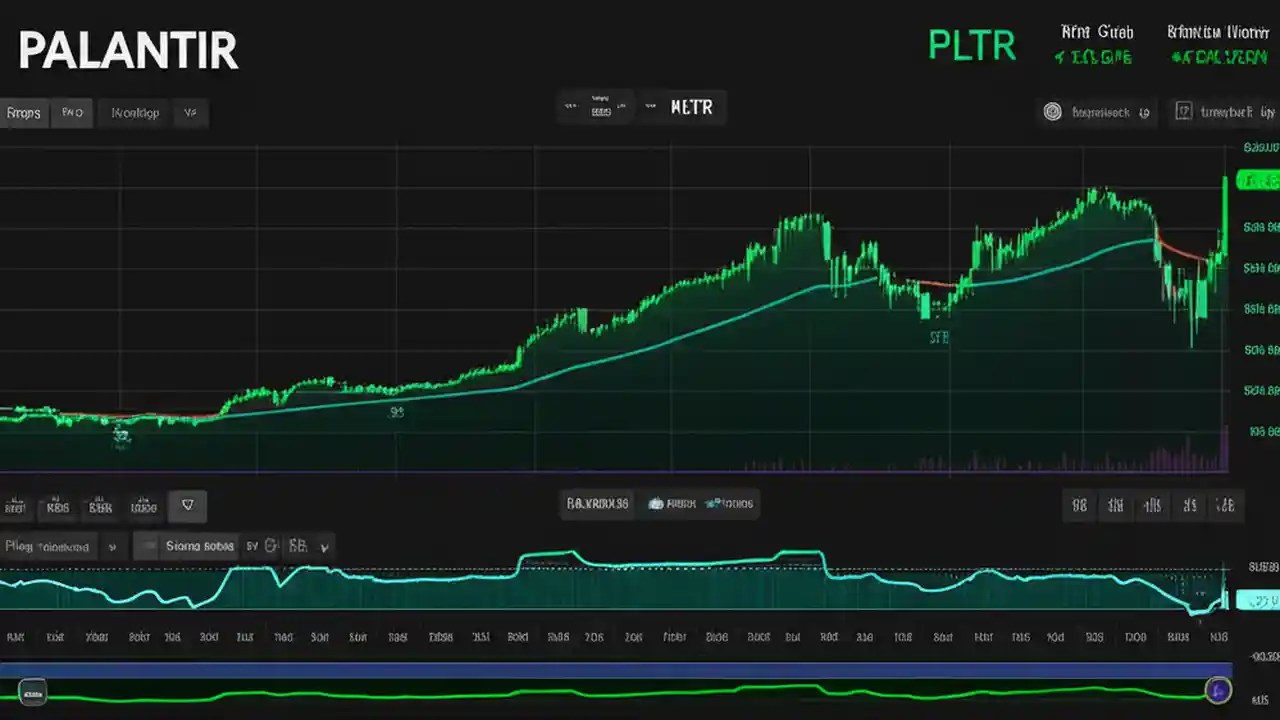The height and width of the screenshot is (720, 1280).
Task: Open the filter dropdown triangle in the lower toolbar
Action: [187, 505]
